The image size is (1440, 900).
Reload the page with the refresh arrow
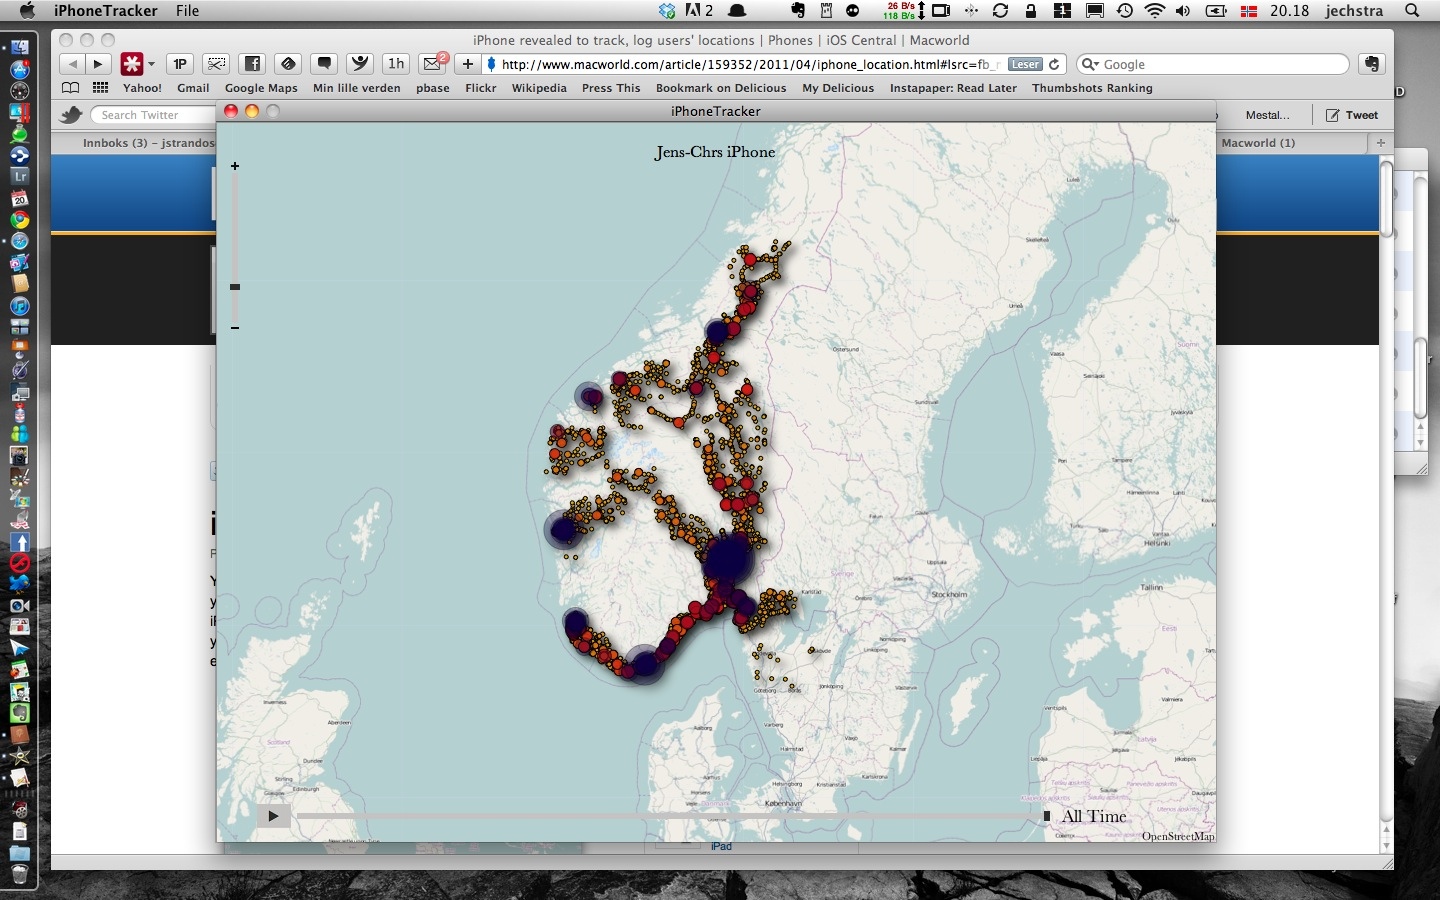(x=1054, y=64)
